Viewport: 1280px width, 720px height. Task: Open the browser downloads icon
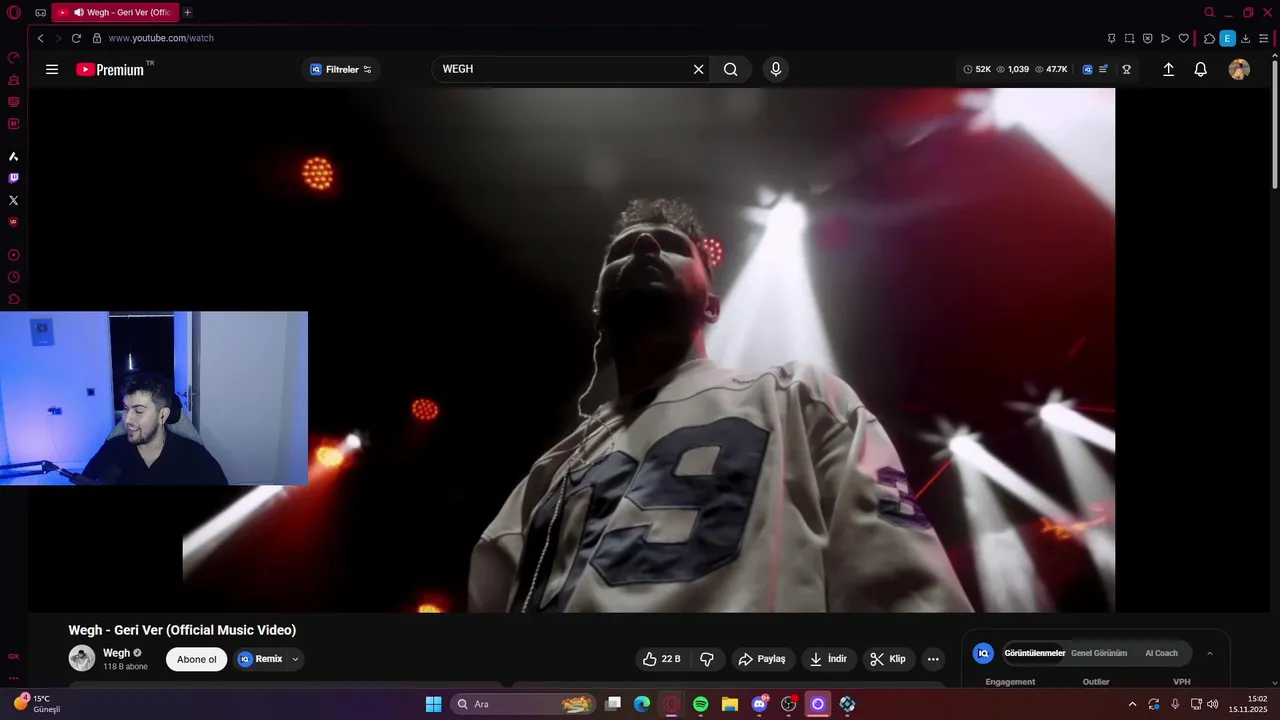tap(1245, 38)
